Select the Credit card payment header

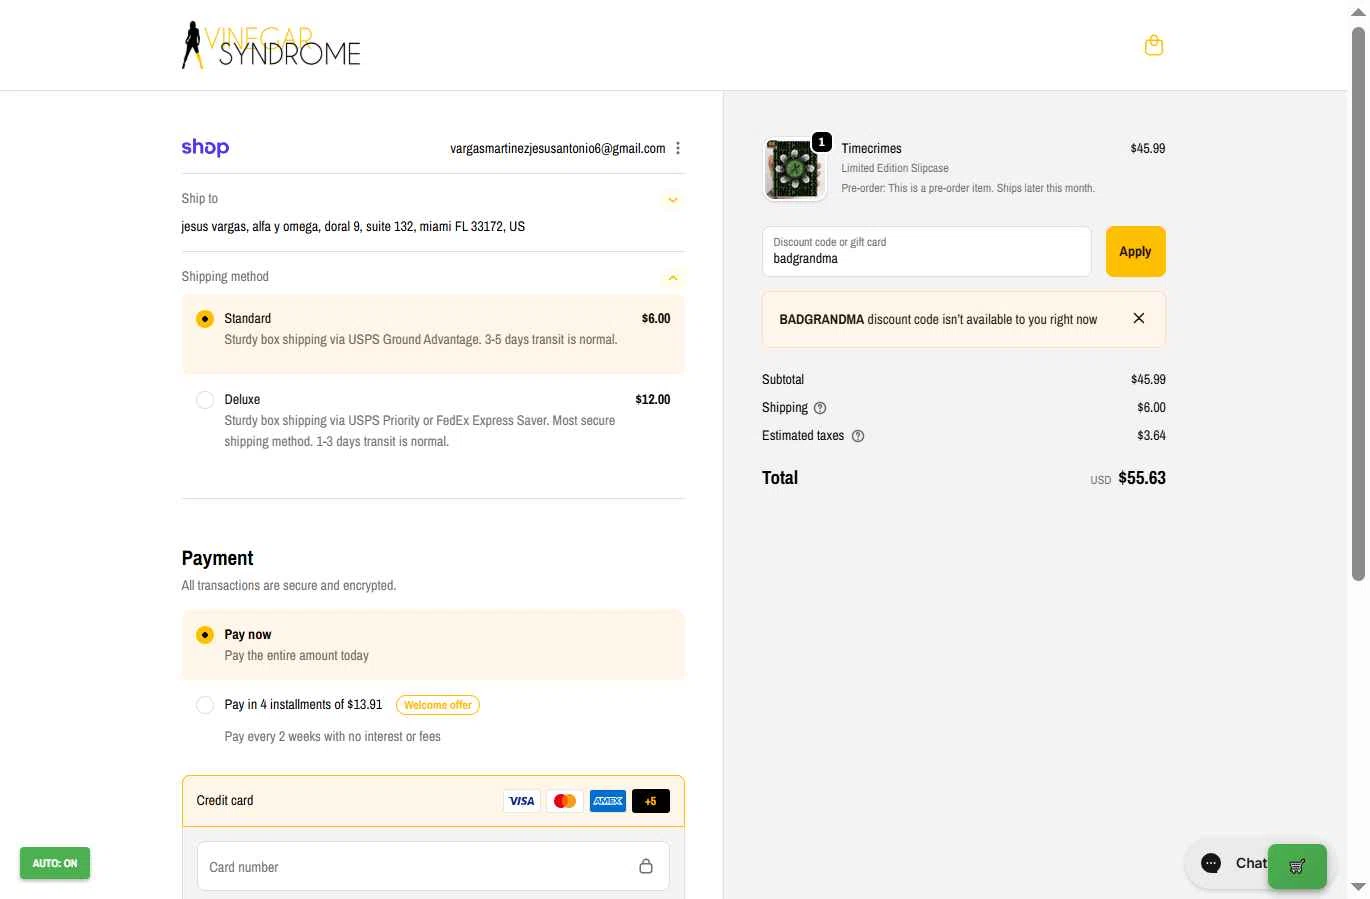[x=433, y=801]
